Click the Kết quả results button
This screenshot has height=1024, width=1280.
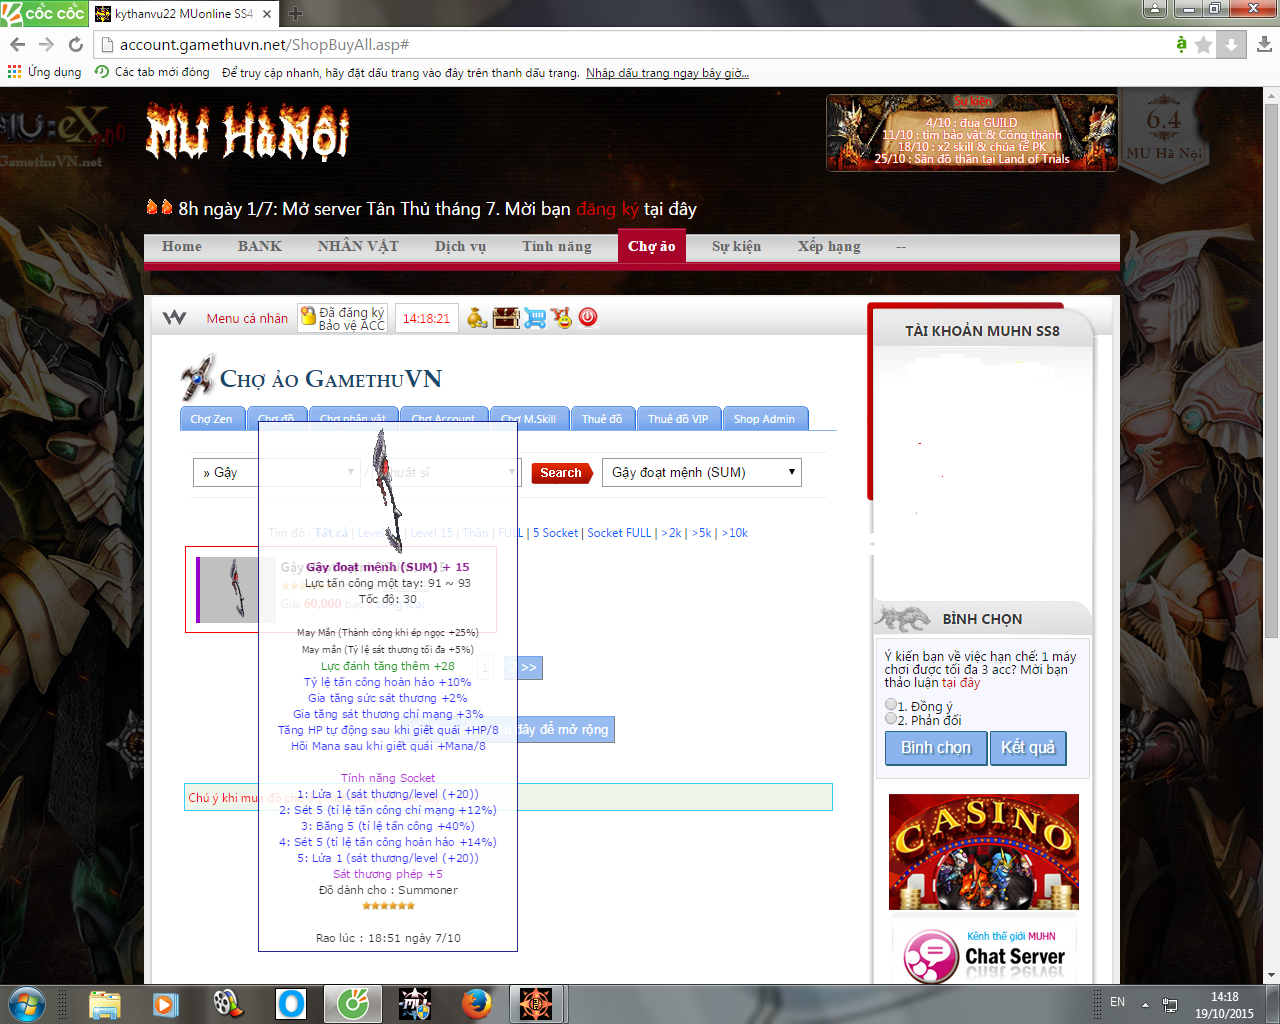click(1028, 748)
